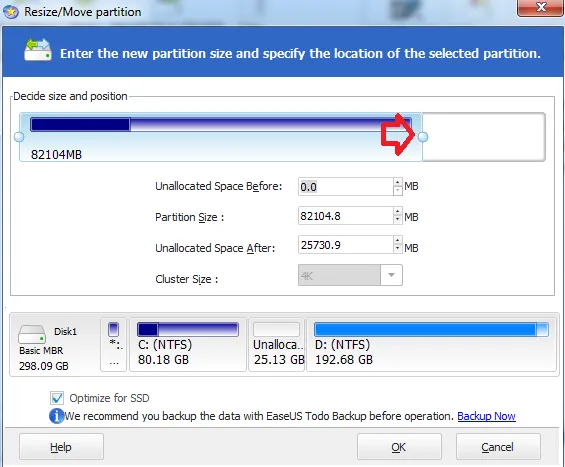This screenshot has width=565, height=467.
Task: Click the Partition Size label
Action: click(x=190, y=217)
